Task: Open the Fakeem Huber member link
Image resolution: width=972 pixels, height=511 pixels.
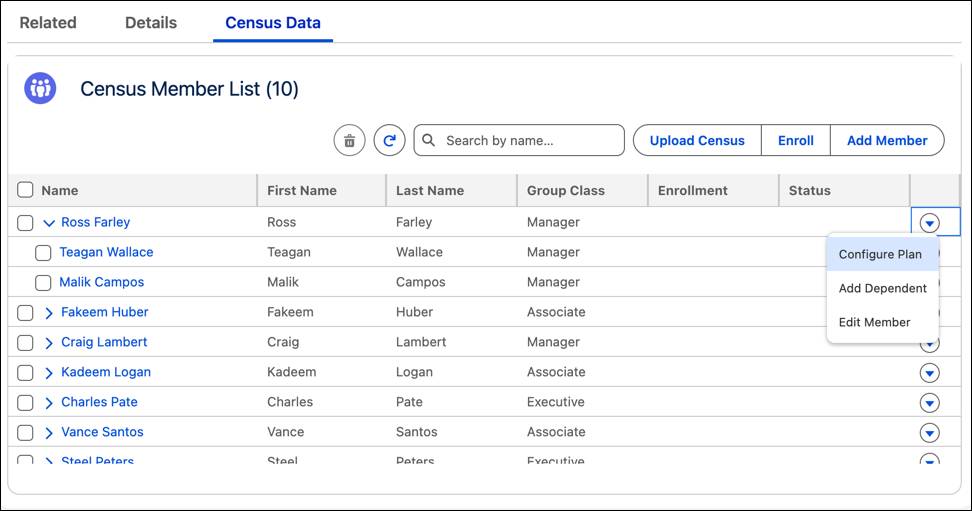Action: pos(105,312)
